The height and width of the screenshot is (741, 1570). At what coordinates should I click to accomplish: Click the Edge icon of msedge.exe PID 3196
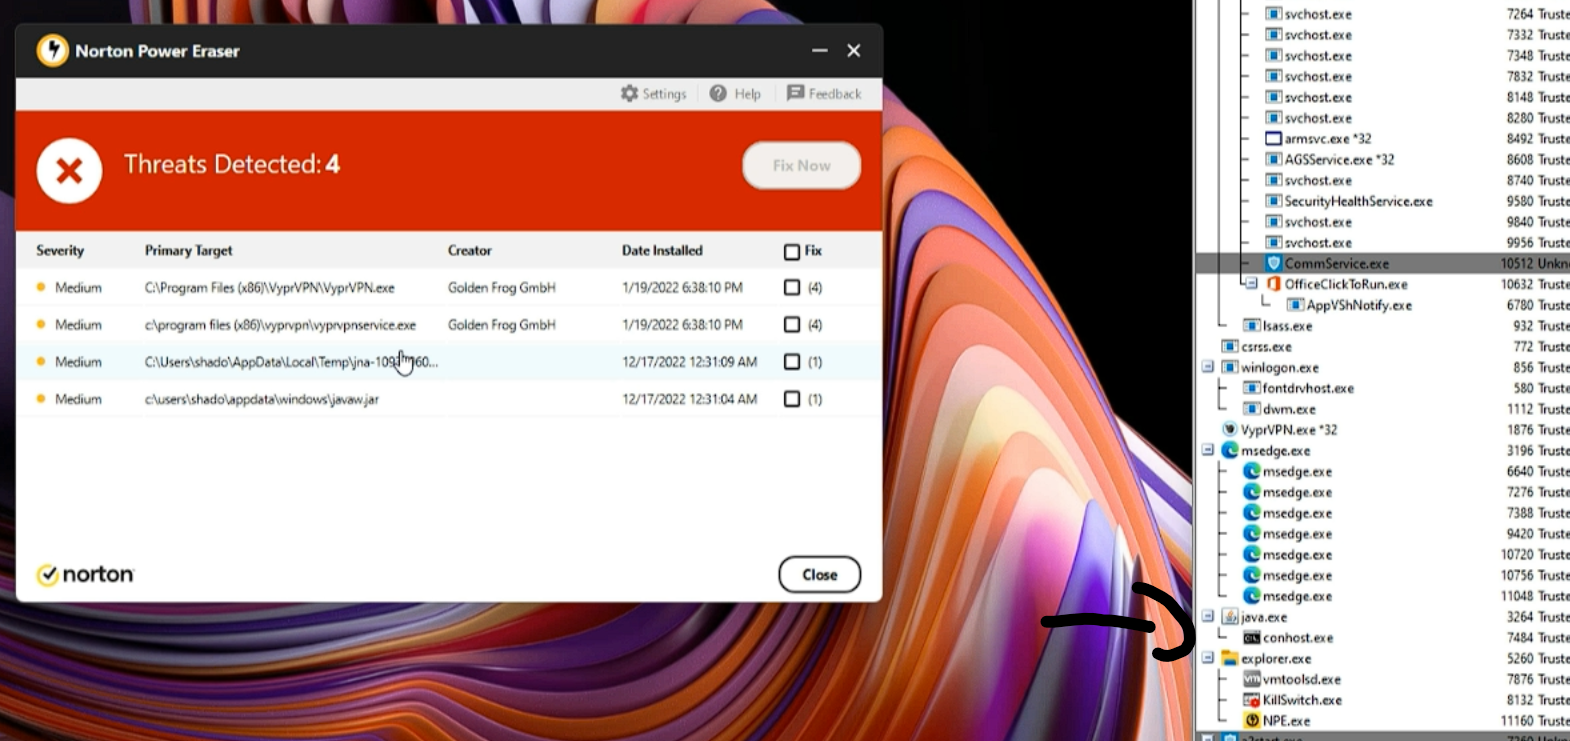pyautogui.click(x=1230, y=451)
